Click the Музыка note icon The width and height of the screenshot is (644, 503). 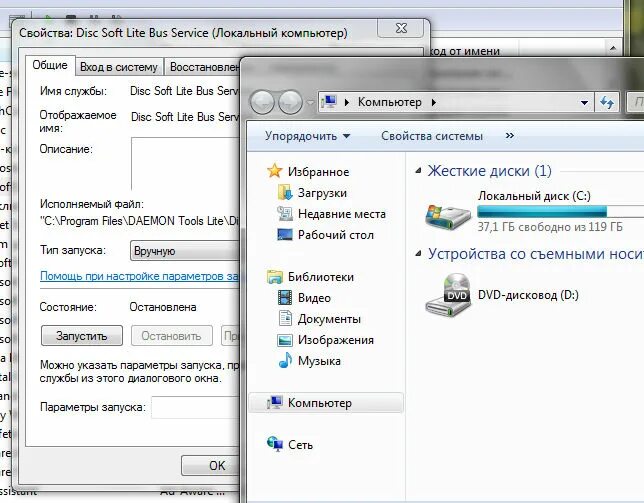(x=285, y=360)
